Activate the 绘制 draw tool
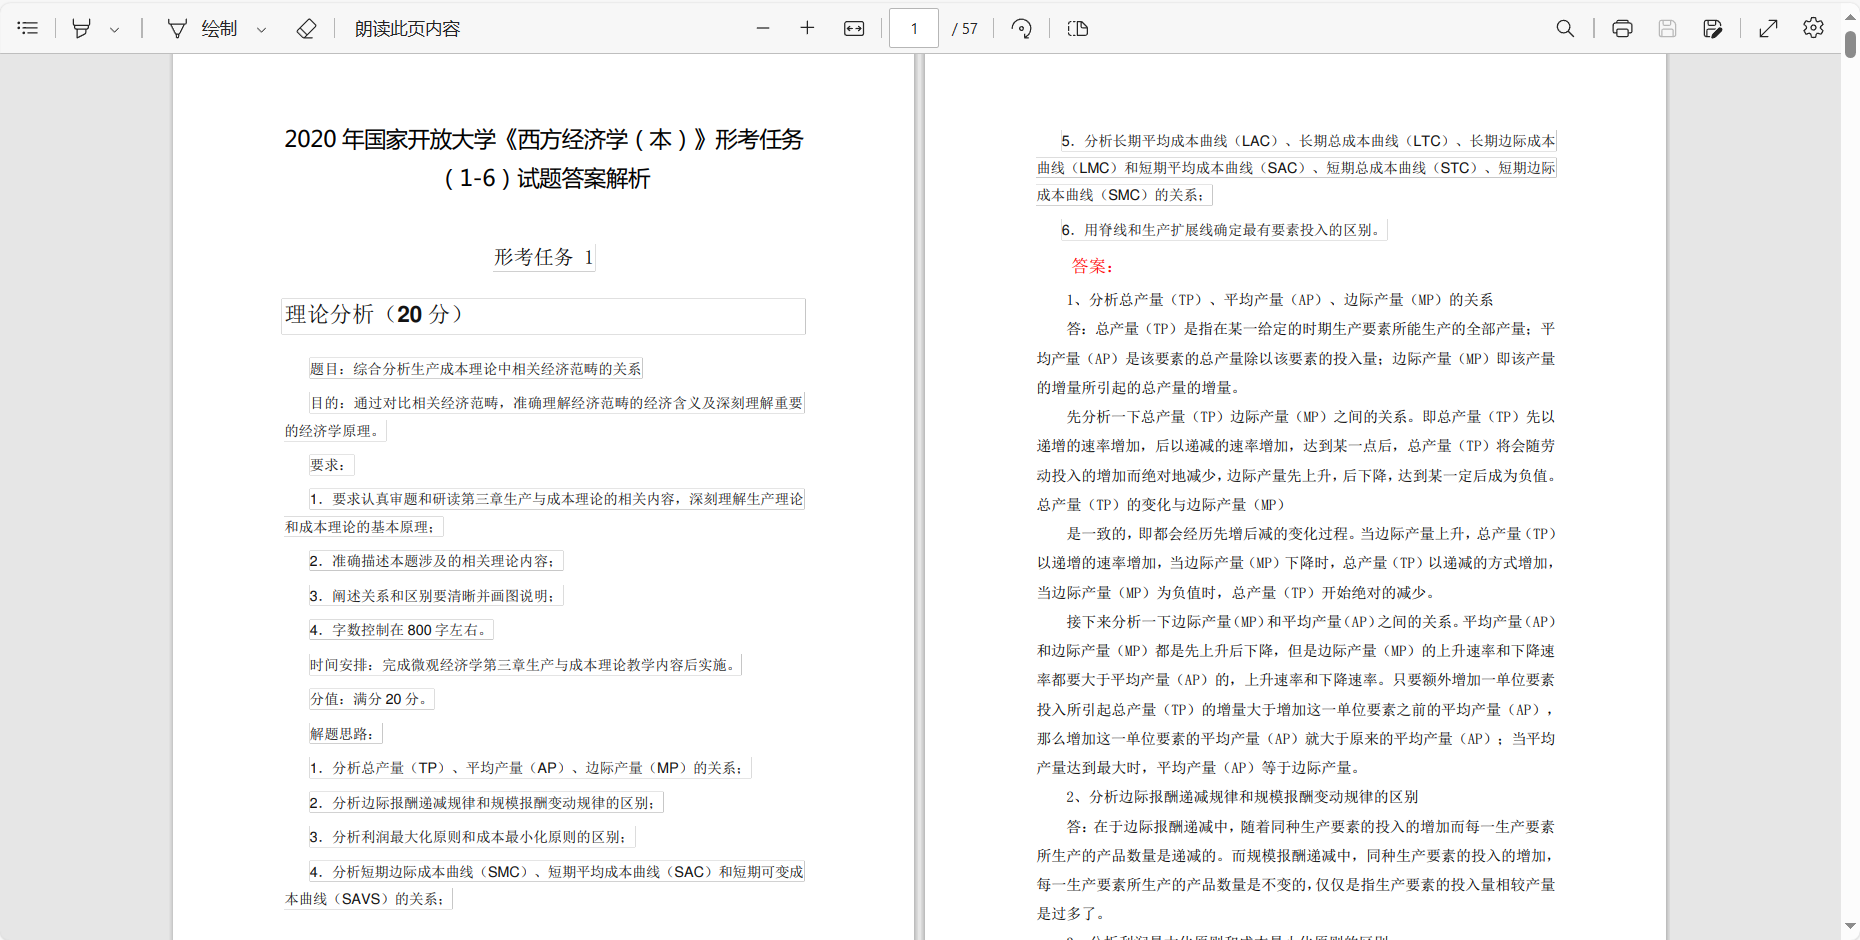 203,28
